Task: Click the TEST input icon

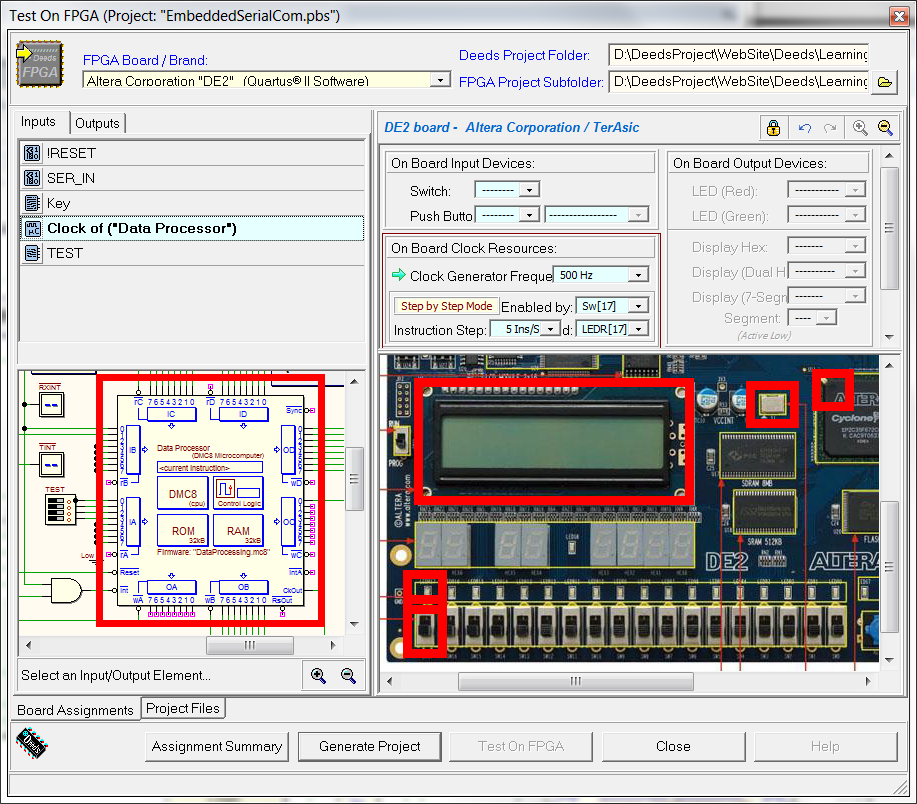Action: coord(32,253)
